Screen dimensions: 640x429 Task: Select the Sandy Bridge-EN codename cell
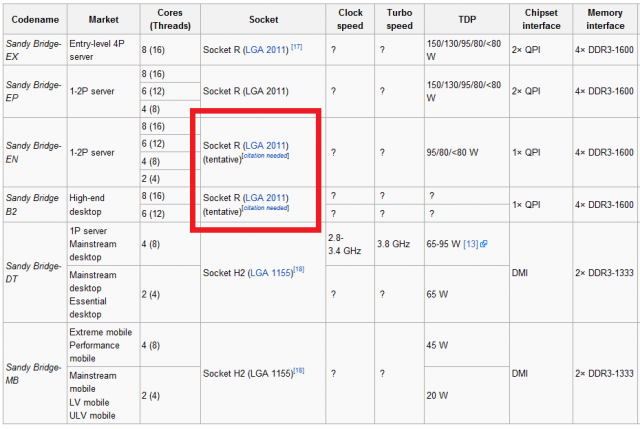(x=35, y=152)
